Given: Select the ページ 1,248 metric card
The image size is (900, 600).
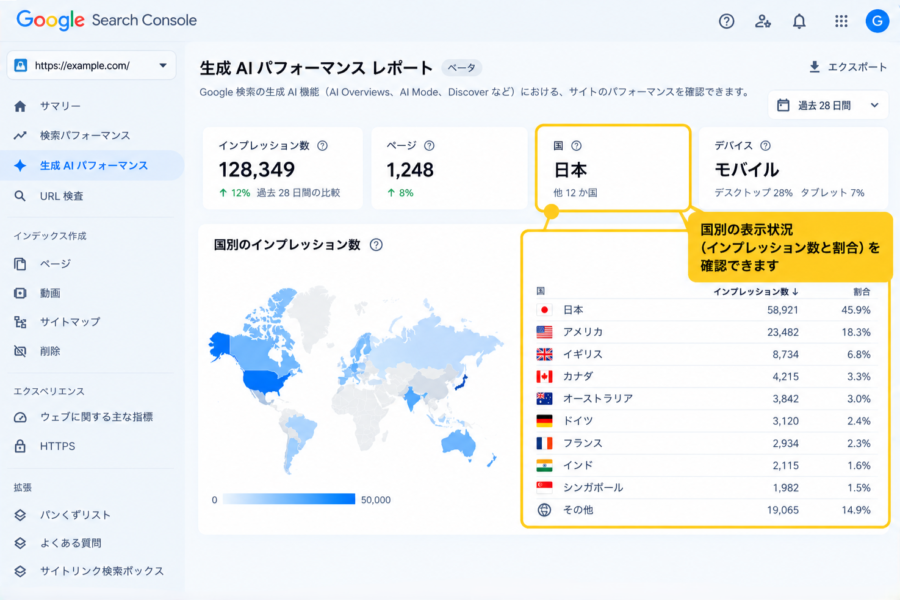Looking at the screenshot, I should pyautogui.click(x=449, y=168).
